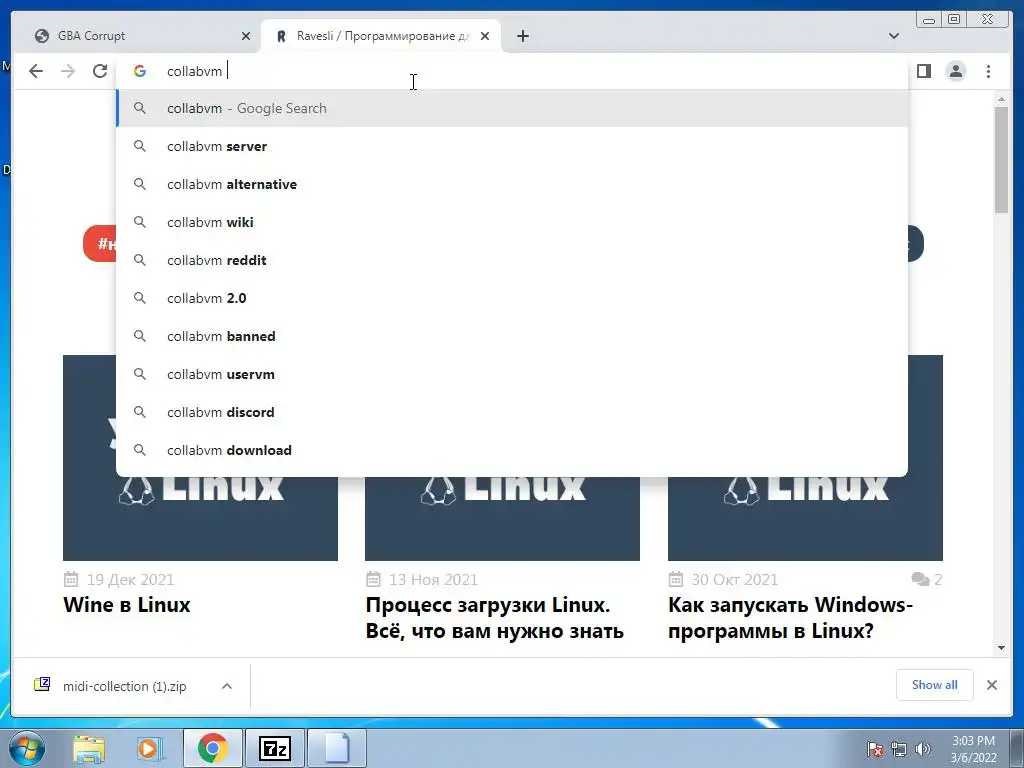Click the Chrome taskbar icon
1024x768 pixels.
[x=212, y=748]
